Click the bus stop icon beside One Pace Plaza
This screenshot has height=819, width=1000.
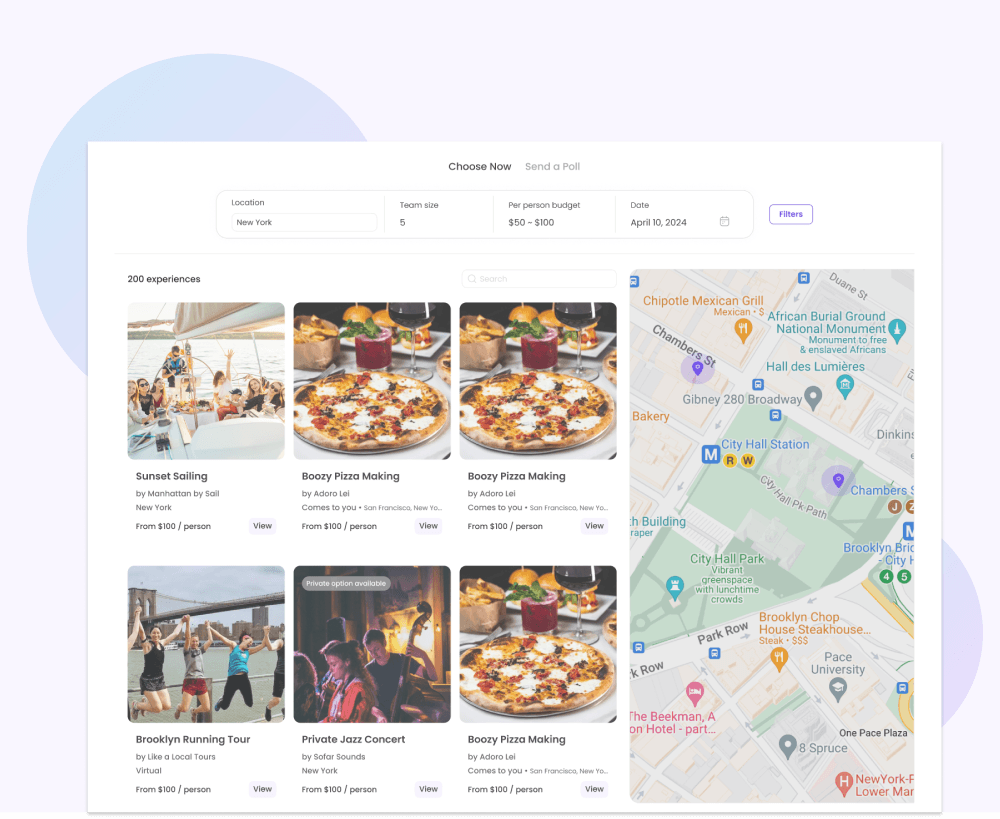902,688
